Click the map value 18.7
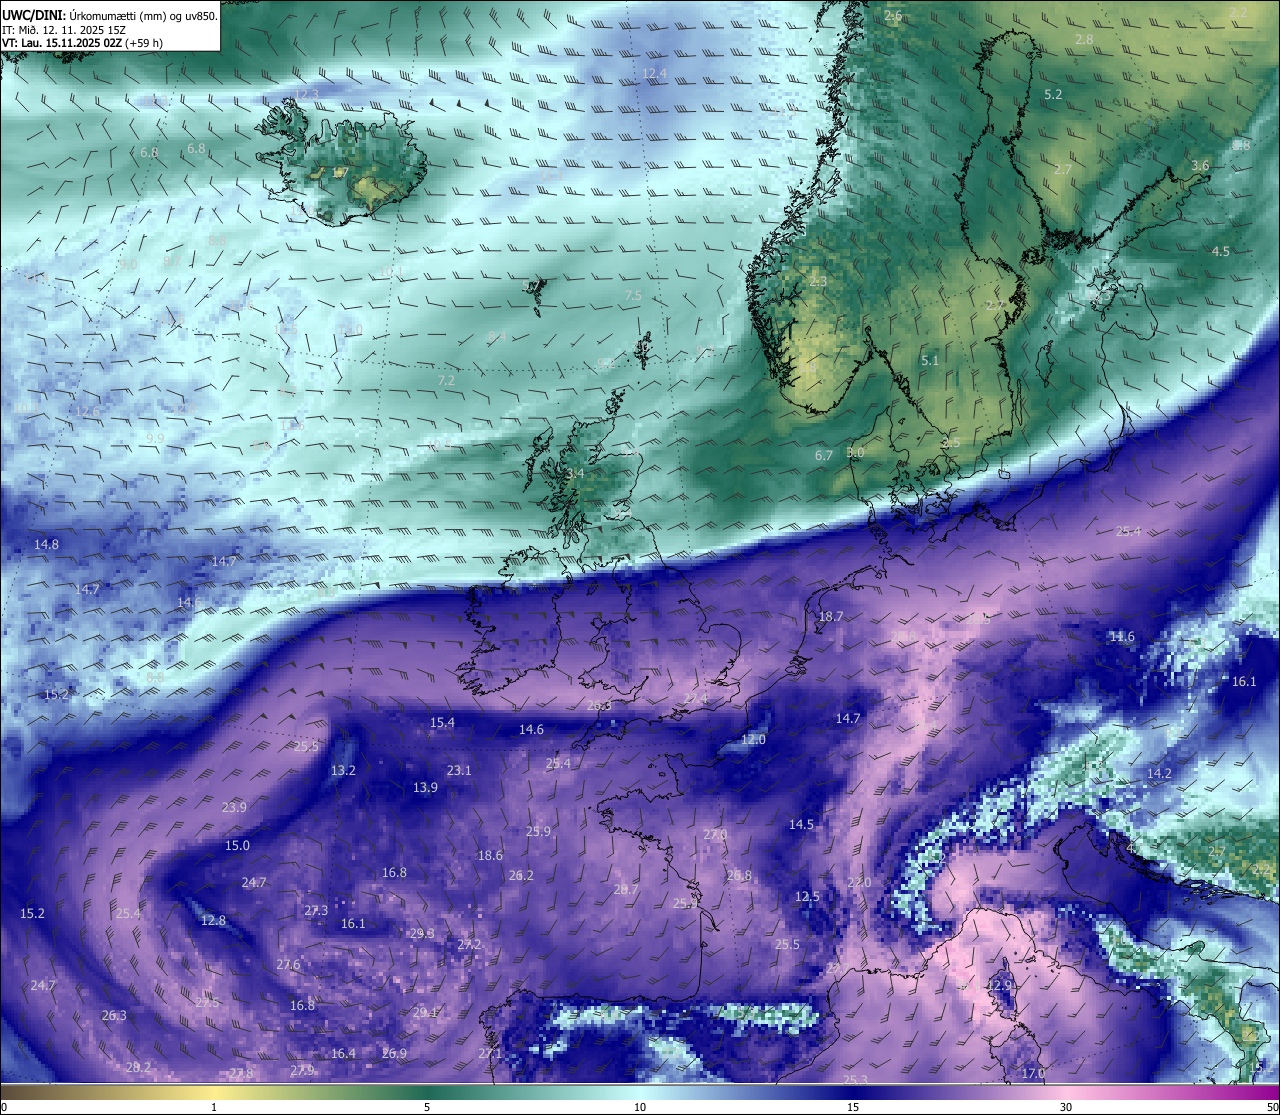The height and width of the screenshot is (1115, 1280). (831, 616)
